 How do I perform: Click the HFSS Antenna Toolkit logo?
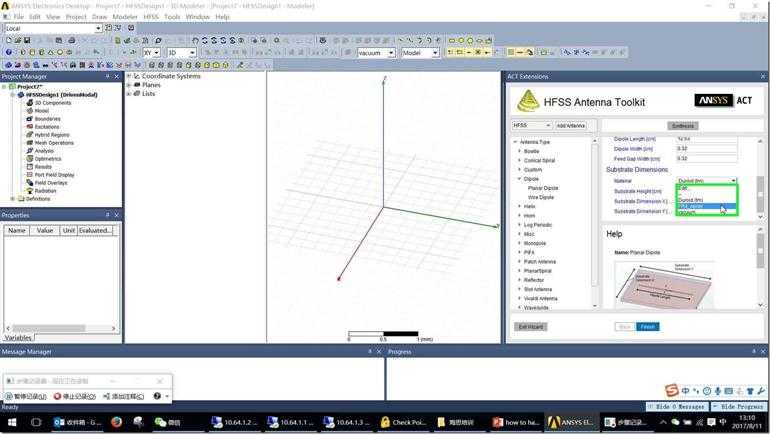(528, 101)
